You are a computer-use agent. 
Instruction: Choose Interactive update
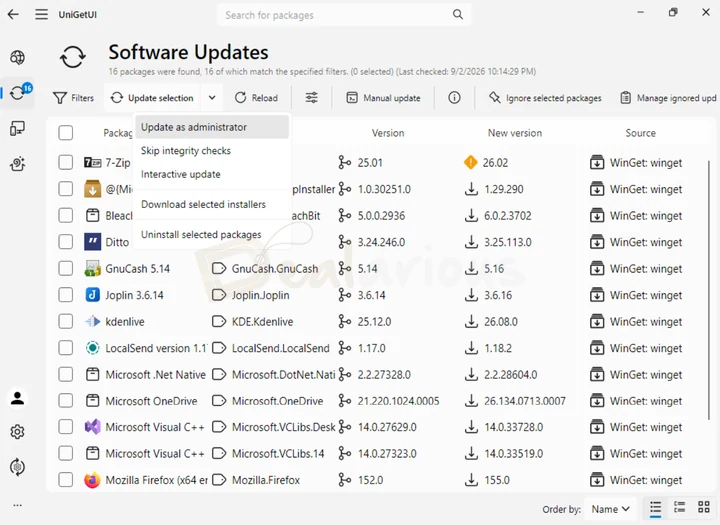point(212,175)
